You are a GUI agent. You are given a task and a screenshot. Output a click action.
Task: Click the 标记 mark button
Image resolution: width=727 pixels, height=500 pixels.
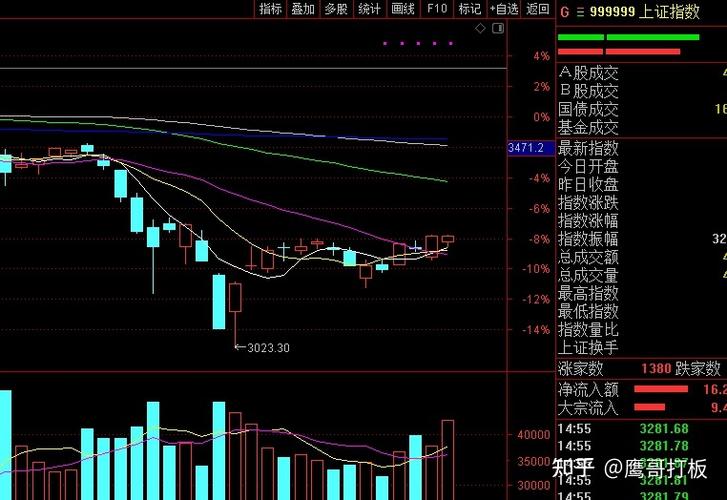[469, 9]
